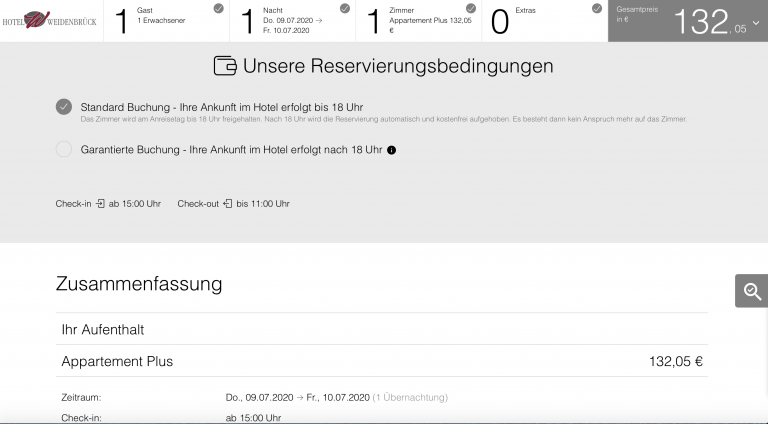Click the wallet icon beside Reservierungsbedingungen heading
Image resolution: width=768 pixels, height=424 pixels.
225,66
